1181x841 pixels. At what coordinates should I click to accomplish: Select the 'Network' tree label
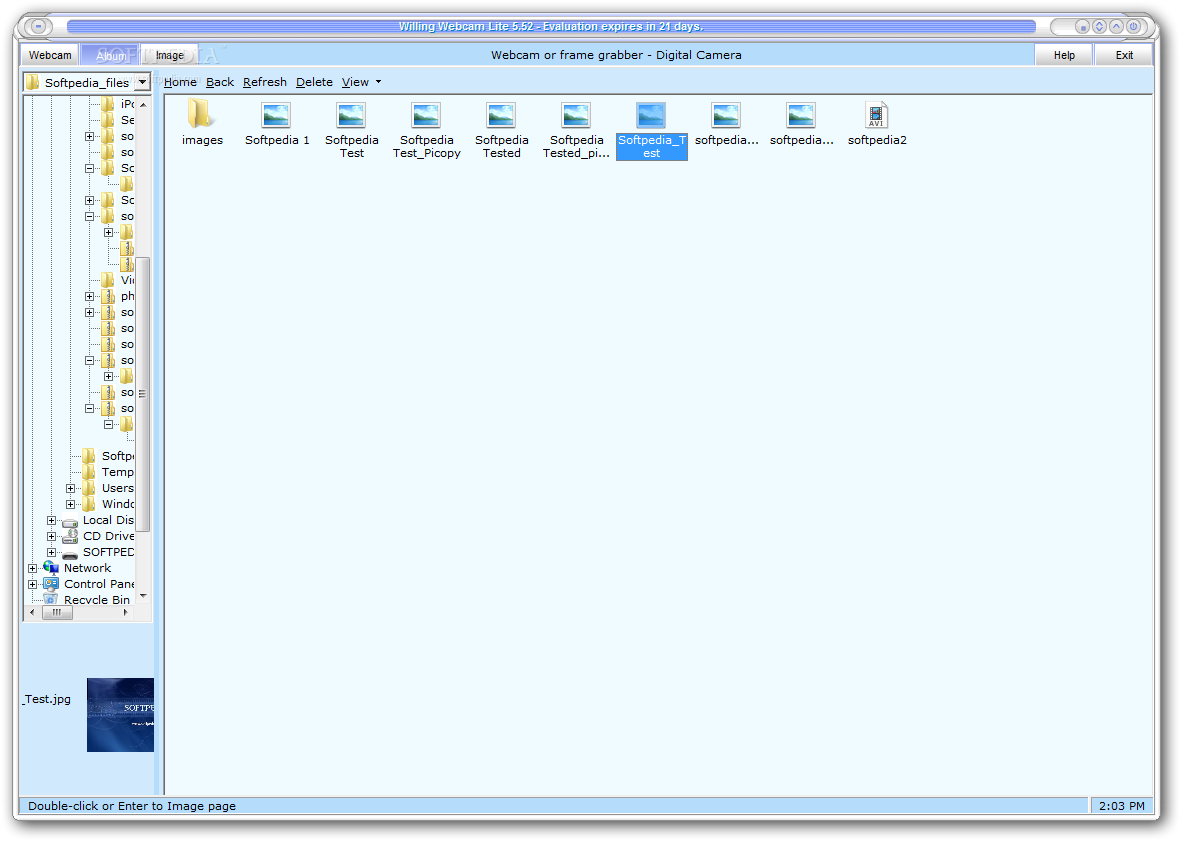click(x=87, y=568)
